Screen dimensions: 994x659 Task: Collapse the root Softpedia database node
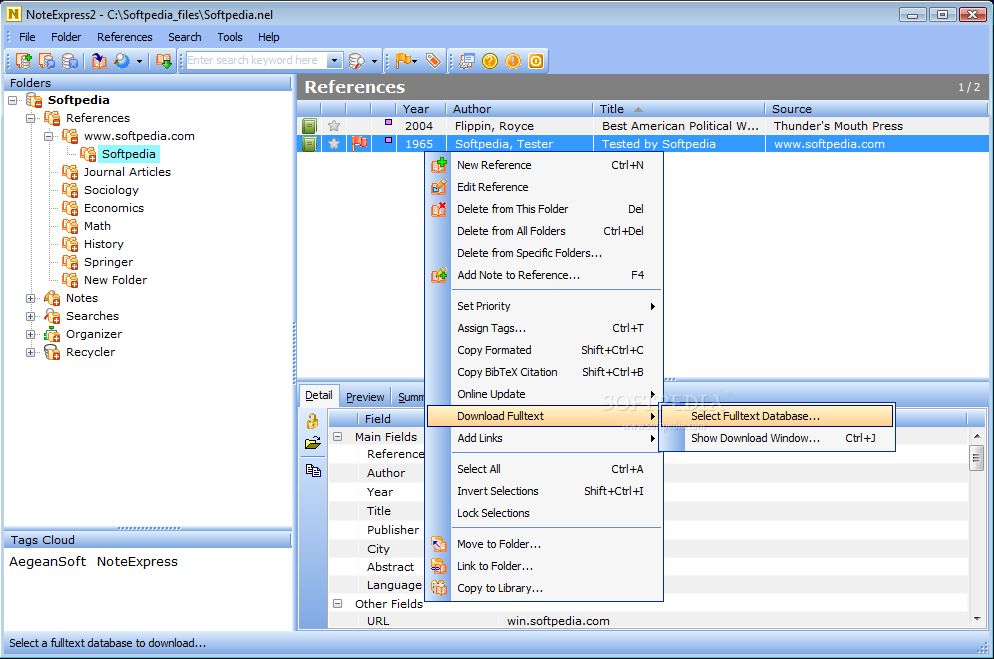12,100
